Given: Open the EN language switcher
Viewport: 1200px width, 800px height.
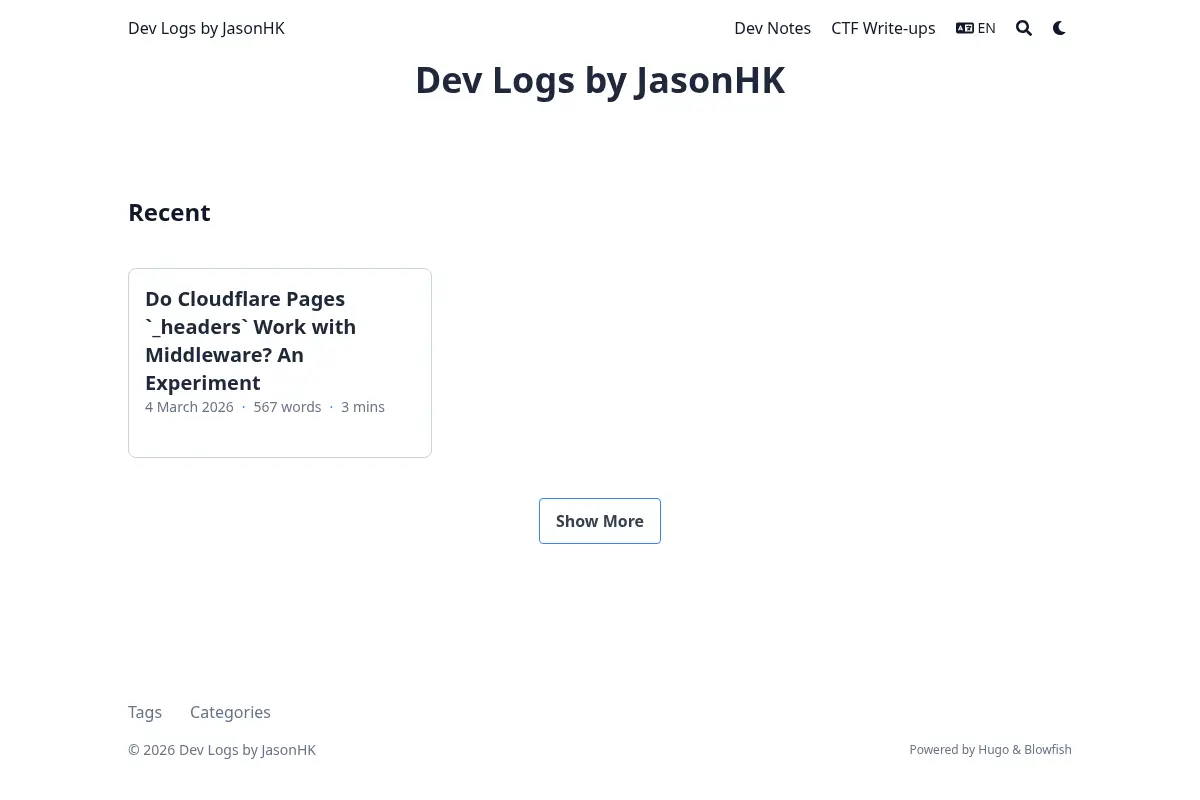Looking at the screenshot, I should (x=975, y=28).
